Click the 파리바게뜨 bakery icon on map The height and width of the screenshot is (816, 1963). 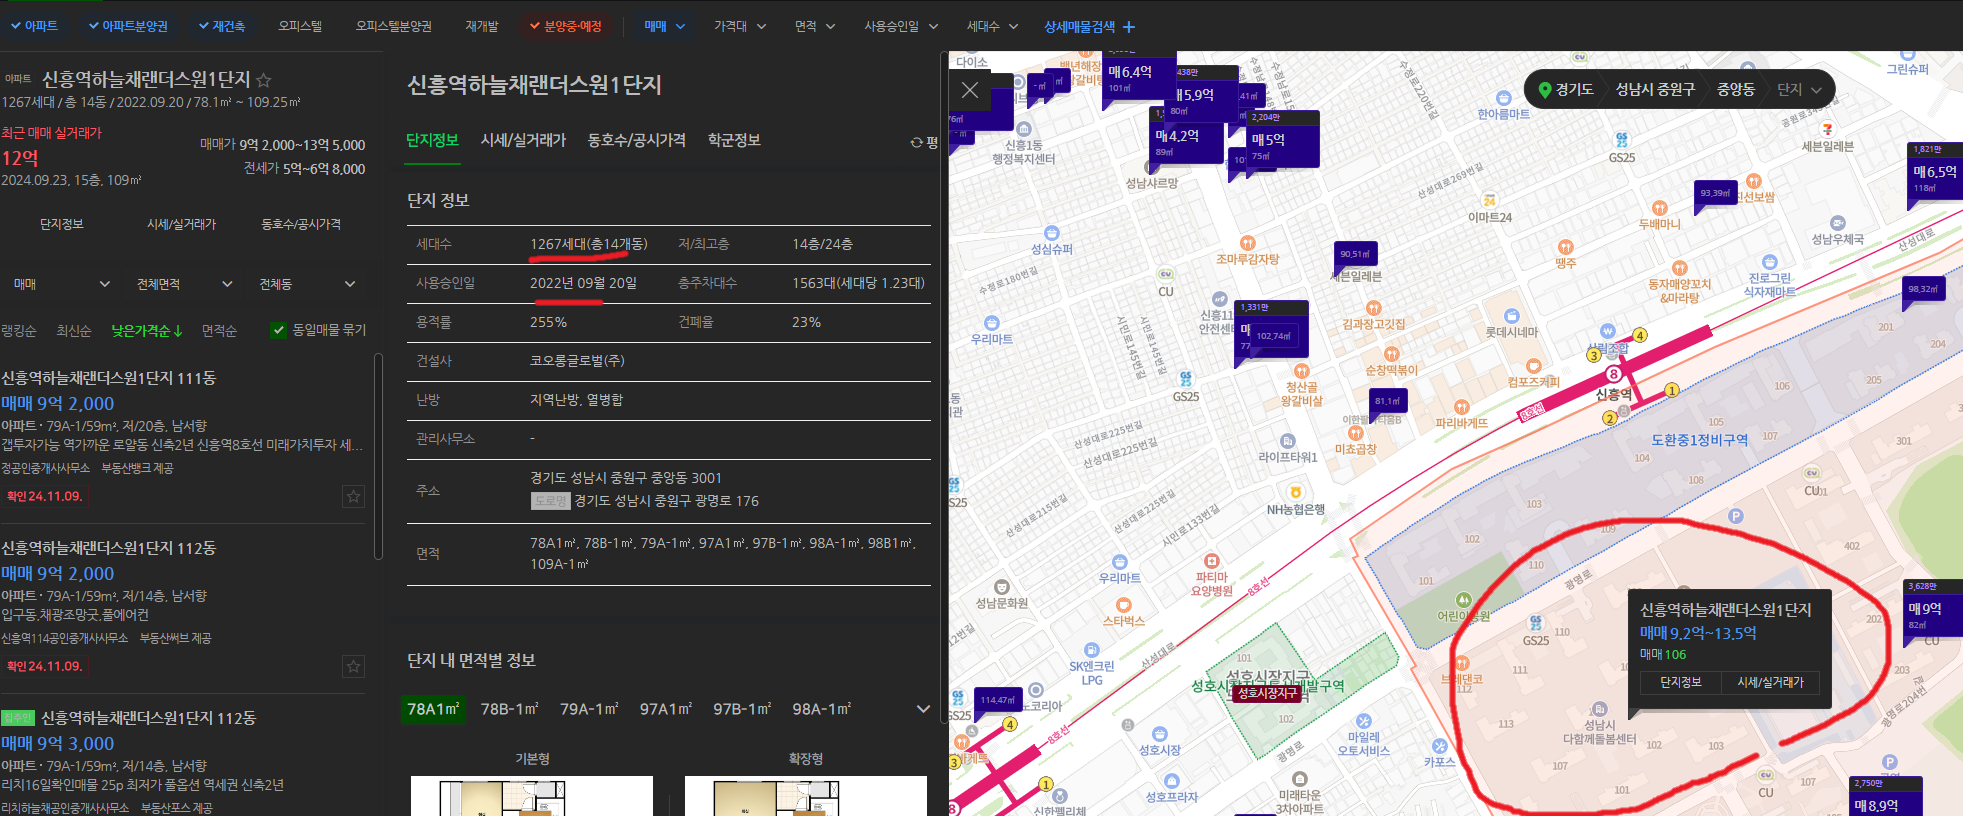coord(1461,407)
